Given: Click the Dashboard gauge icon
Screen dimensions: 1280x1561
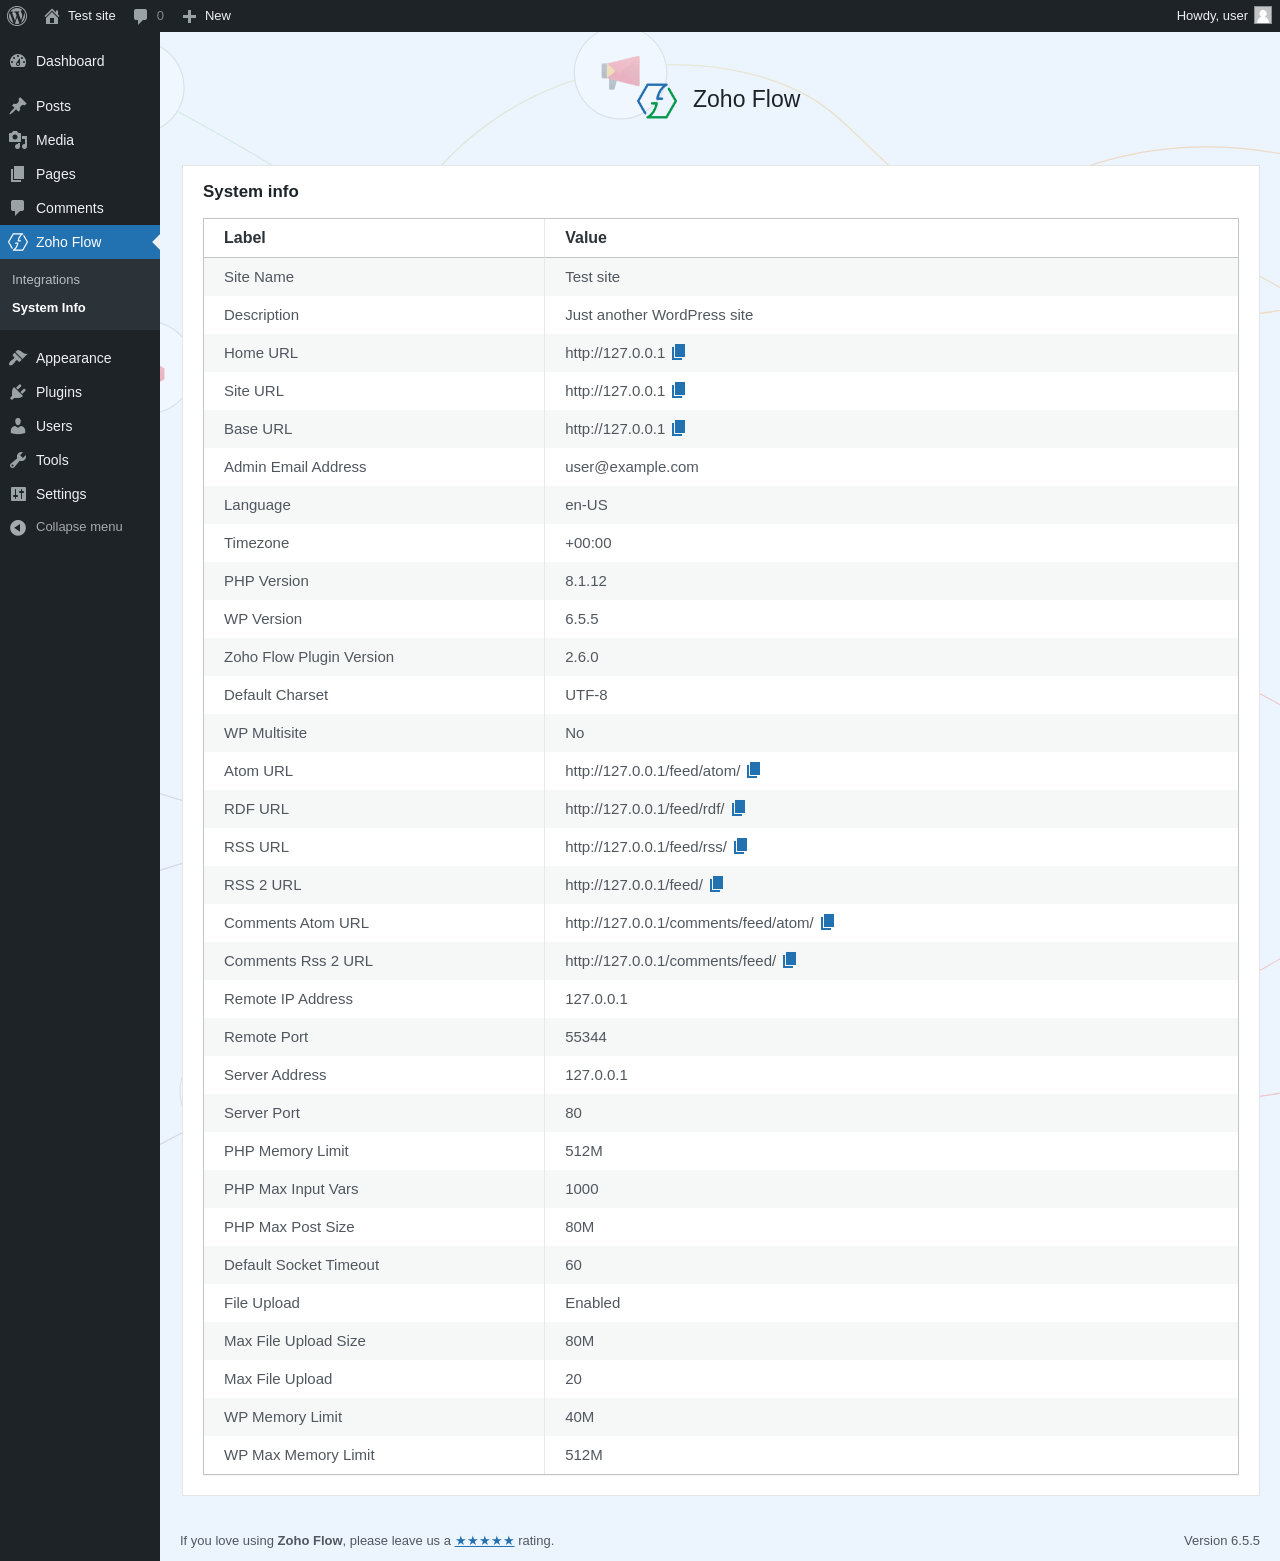Looking at the screenshot, I should 18,61.
